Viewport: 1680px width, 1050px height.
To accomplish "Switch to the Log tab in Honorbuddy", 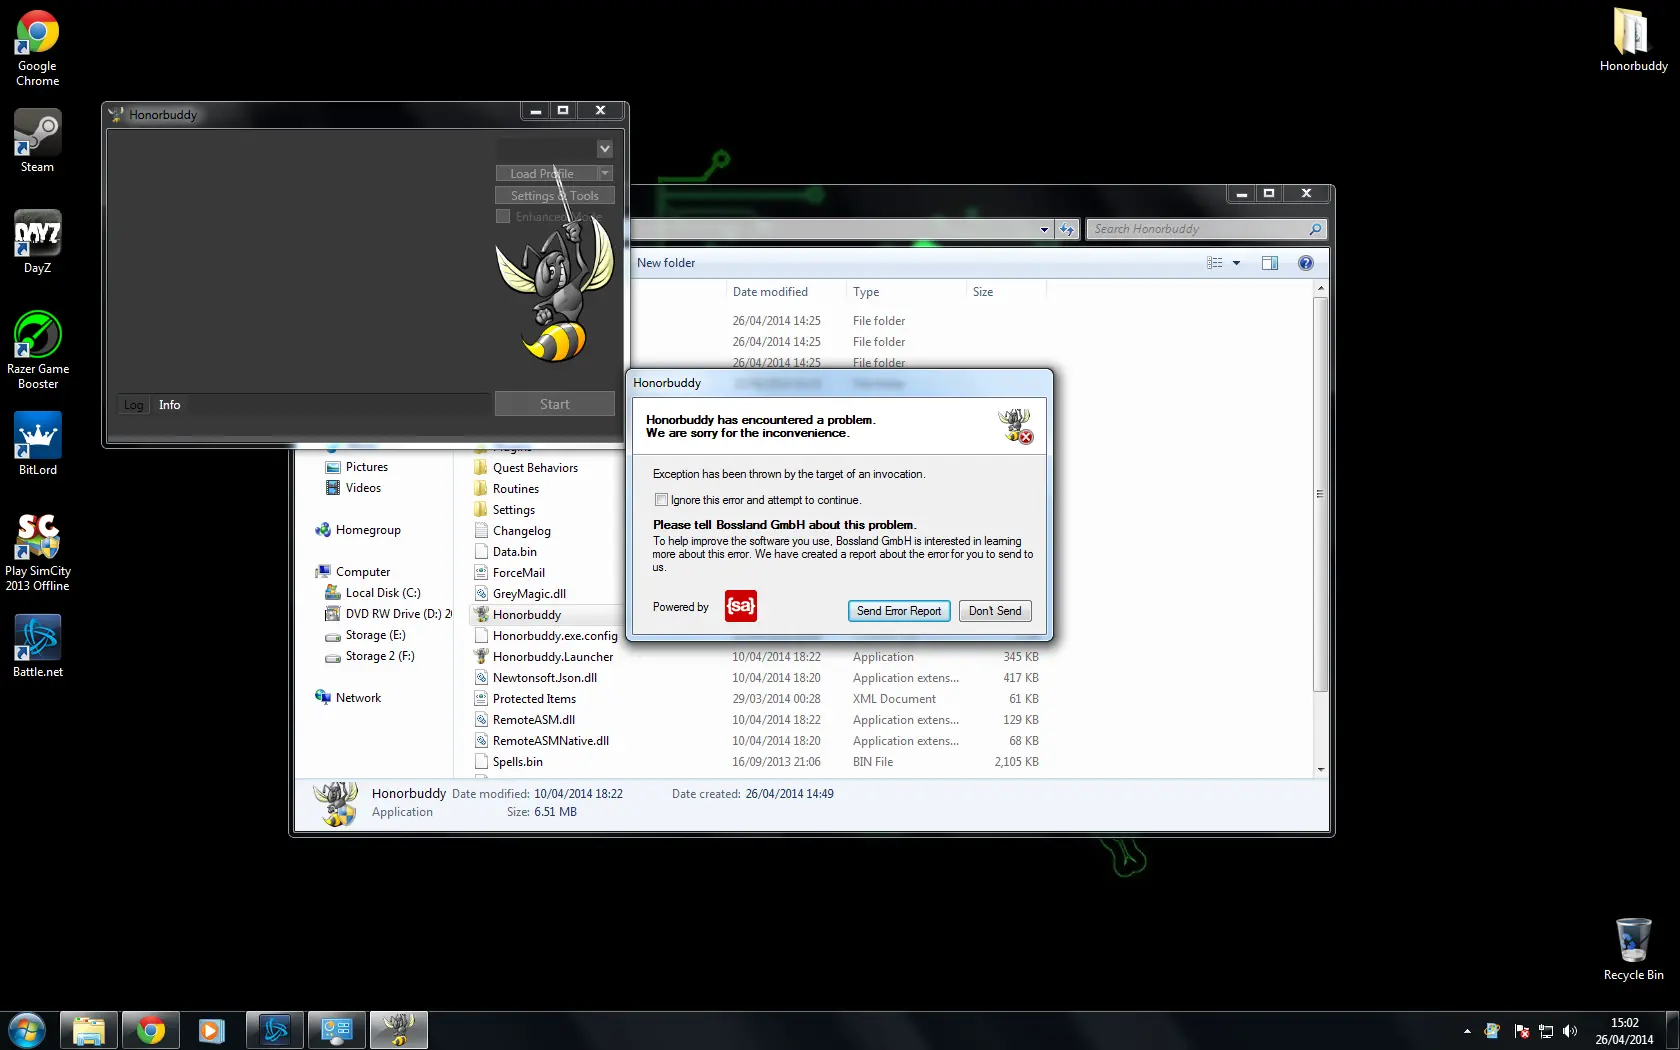I will coord(134,405).
